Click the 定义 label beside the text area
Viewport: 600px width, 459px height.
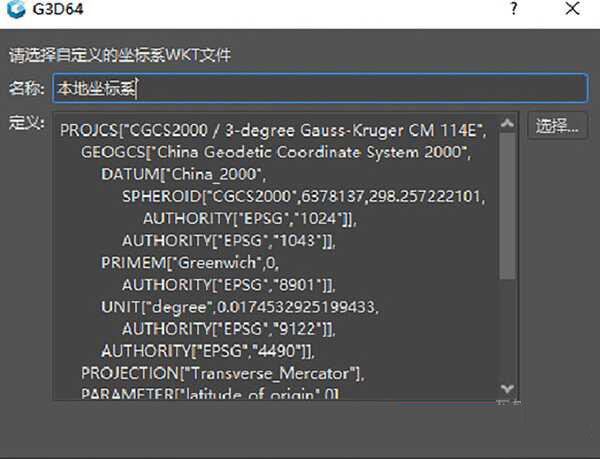24,122
